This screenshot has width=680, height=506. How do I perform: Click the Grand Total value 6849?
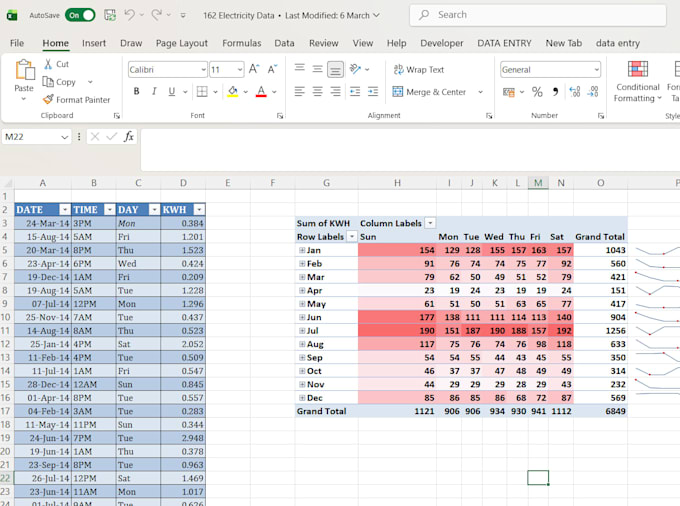coord(615,411)
